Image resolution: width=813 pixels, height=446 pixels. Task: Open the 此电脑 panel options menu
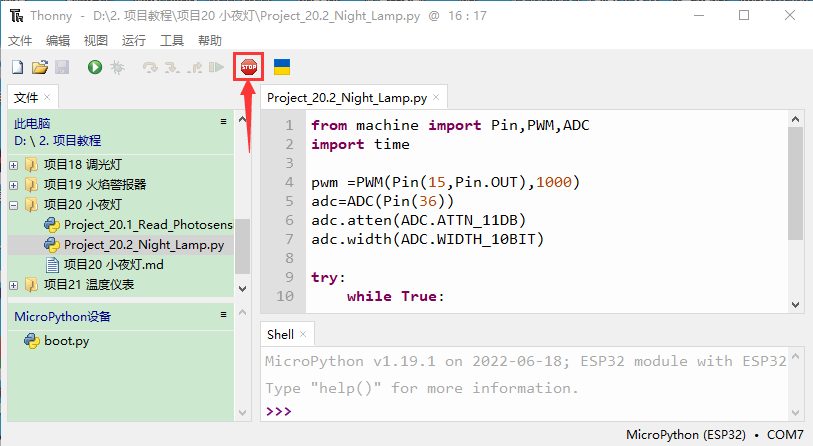pyautogui.click(x=224, y=121)
